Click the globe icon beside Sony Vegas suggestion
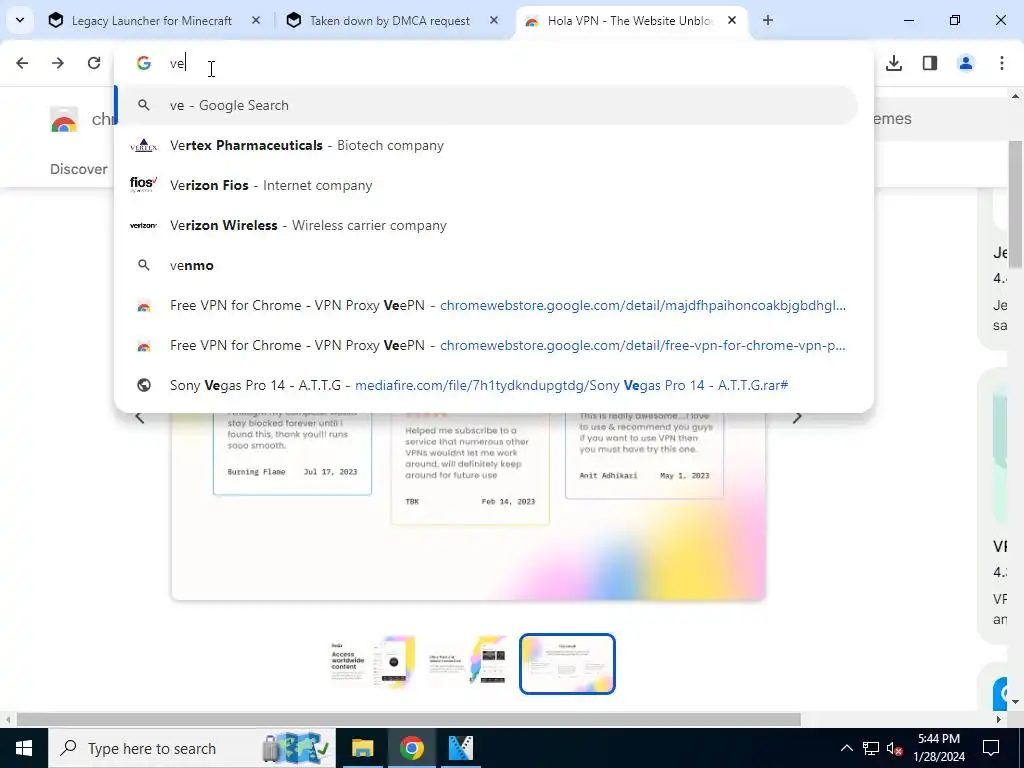The height and width of the screenshot is (768, 1024). [x=144, y=385]
